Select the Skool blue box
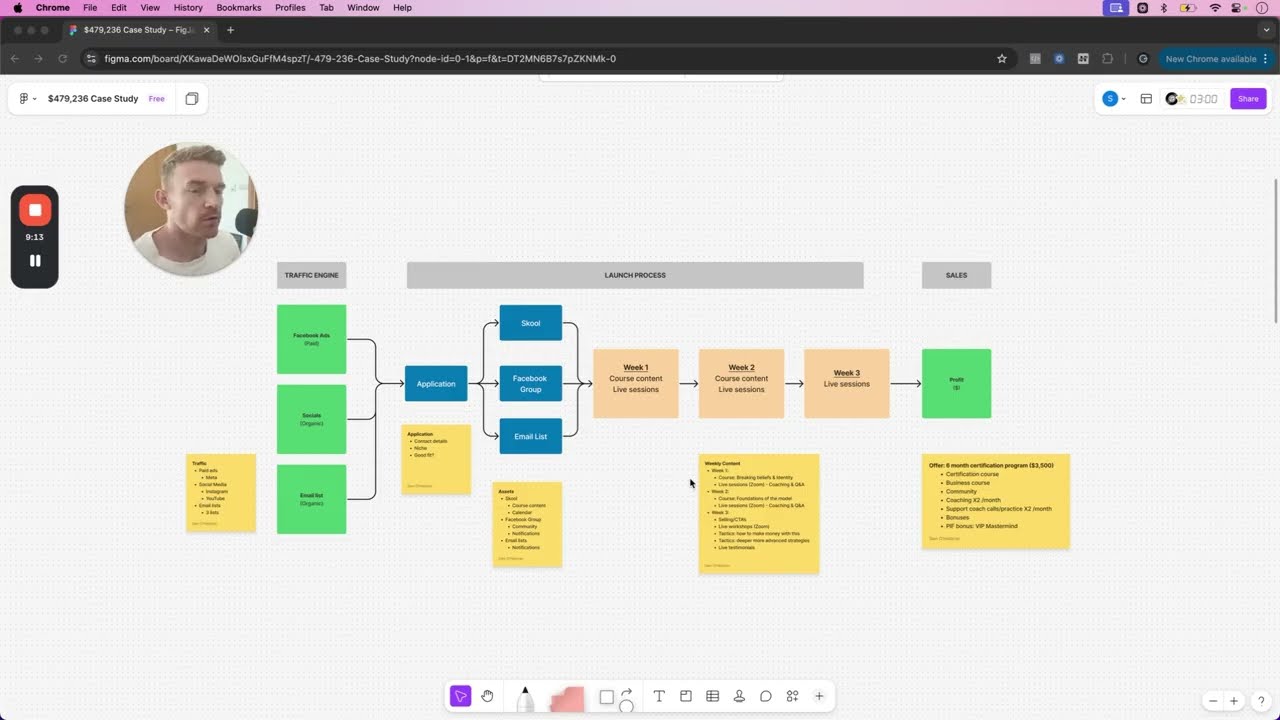The width and height of the screenshot is (1280, 720). click(x=531, y=323)
